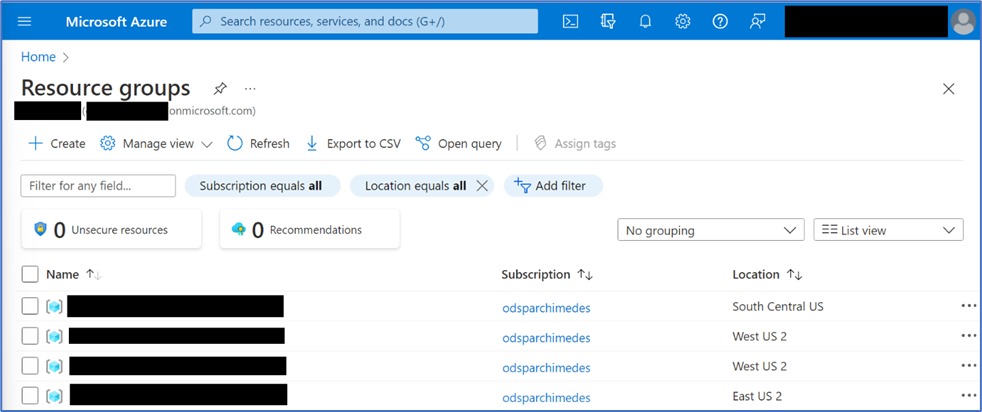This screenshot has width=982, height=412.
Task: Open the Feedback icon
Action: tap(758, 21)
